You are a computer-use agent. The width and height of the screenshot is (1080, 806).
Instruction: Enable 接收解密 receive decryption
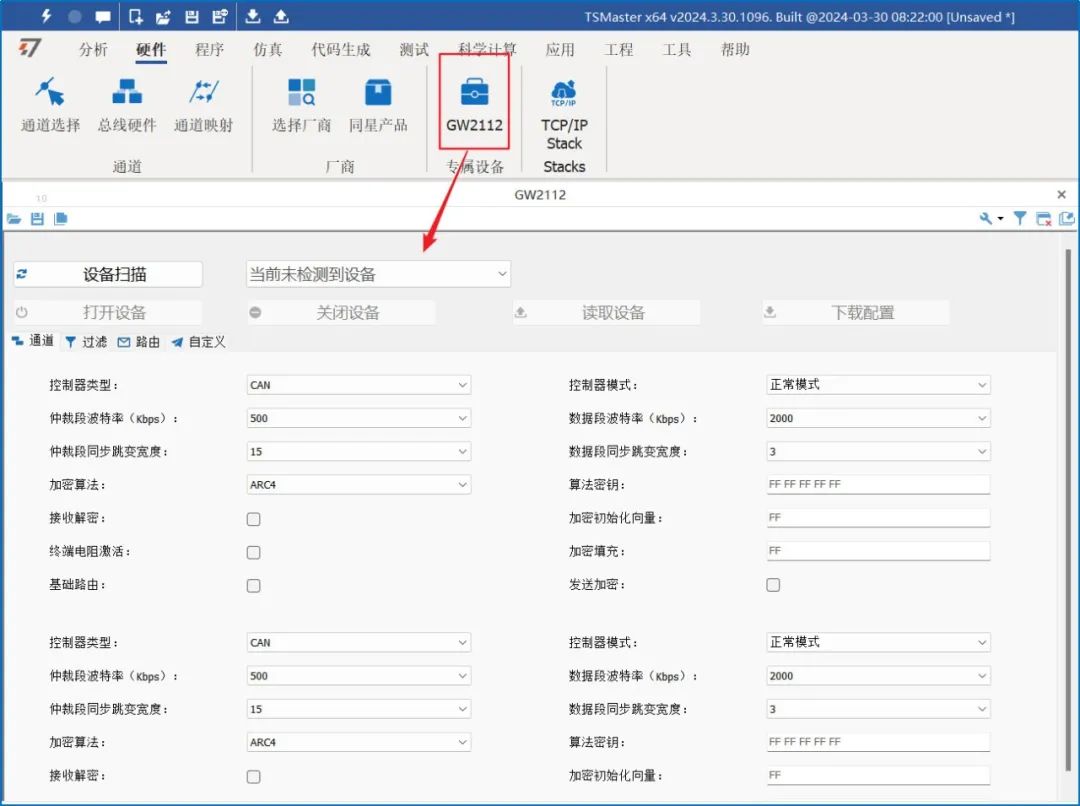click(x=253, y=518)
